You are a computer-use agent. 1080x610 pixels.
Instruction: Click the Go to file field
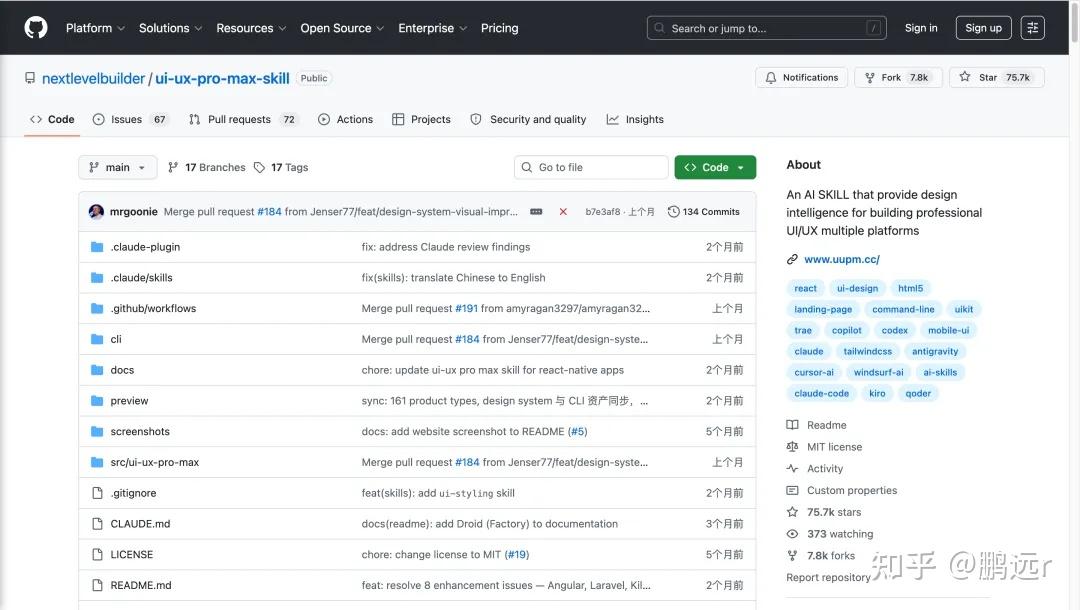590,167
